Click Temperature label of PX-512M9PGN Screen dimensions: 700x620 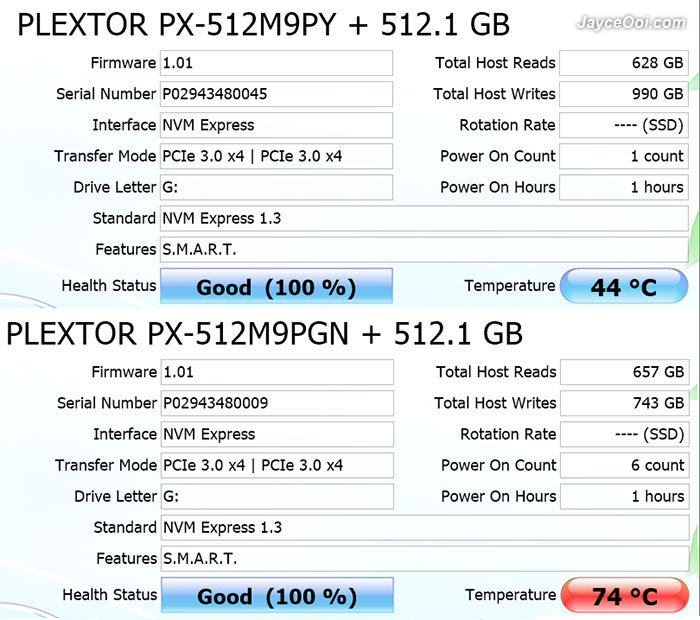511,595
